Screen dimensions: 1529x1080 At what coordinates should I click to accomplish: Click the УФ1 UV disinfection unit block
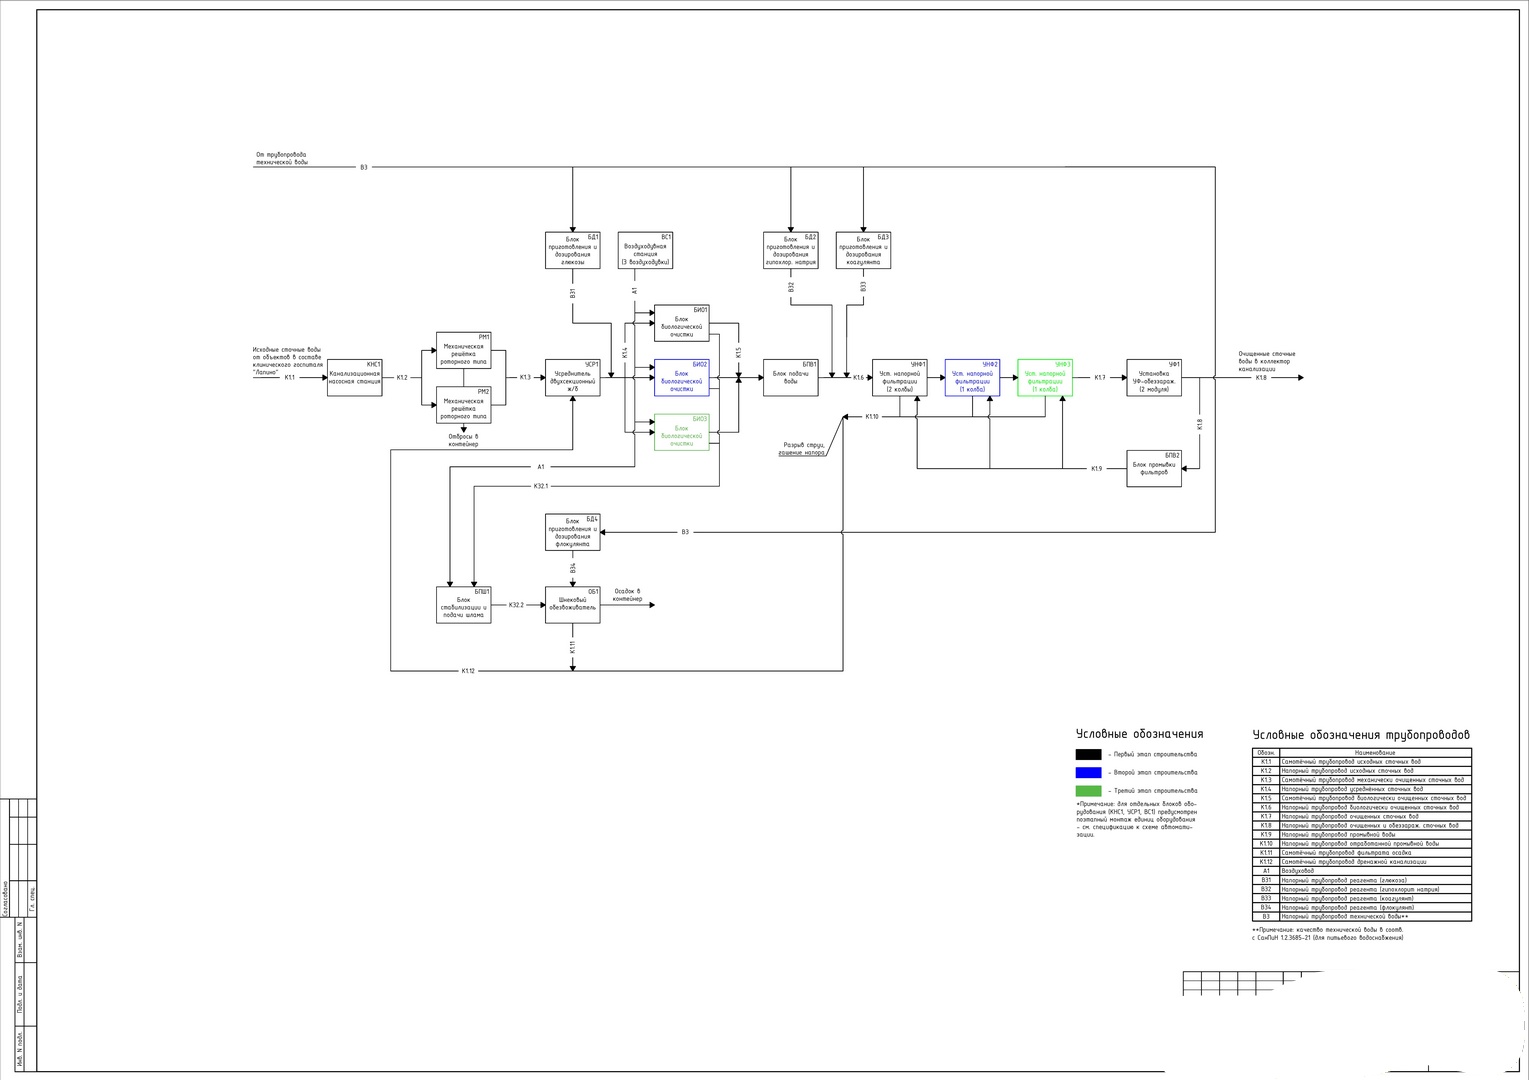coord(1154,378)
